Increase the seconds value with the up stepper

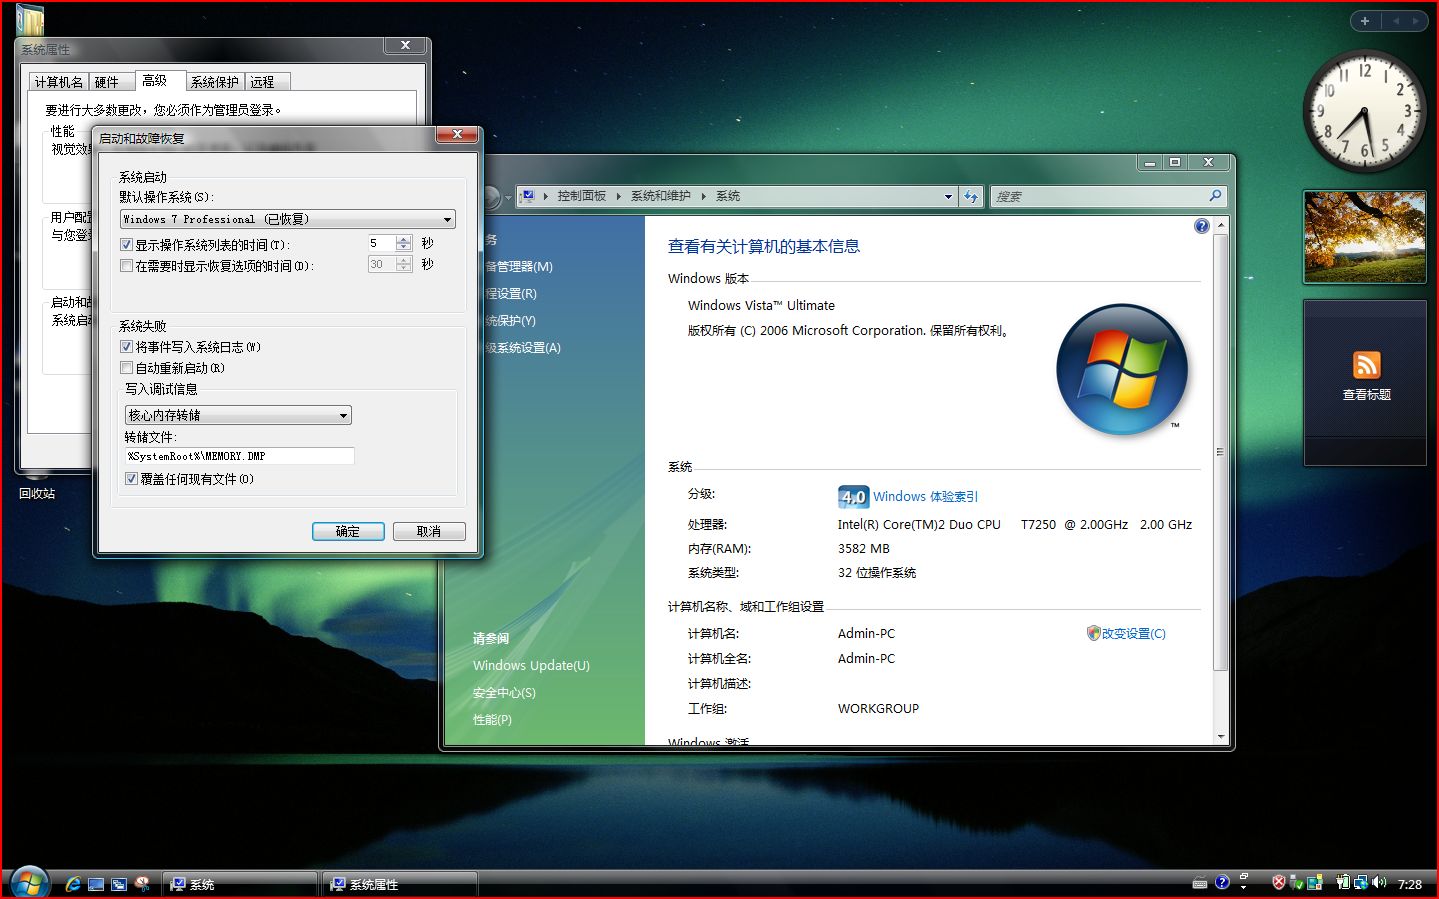tap(403, 237)
